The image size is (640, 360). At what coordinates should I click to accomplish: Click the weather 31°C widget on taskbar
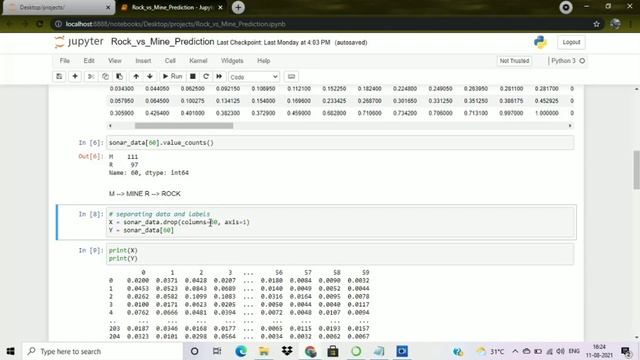[490, 351]
